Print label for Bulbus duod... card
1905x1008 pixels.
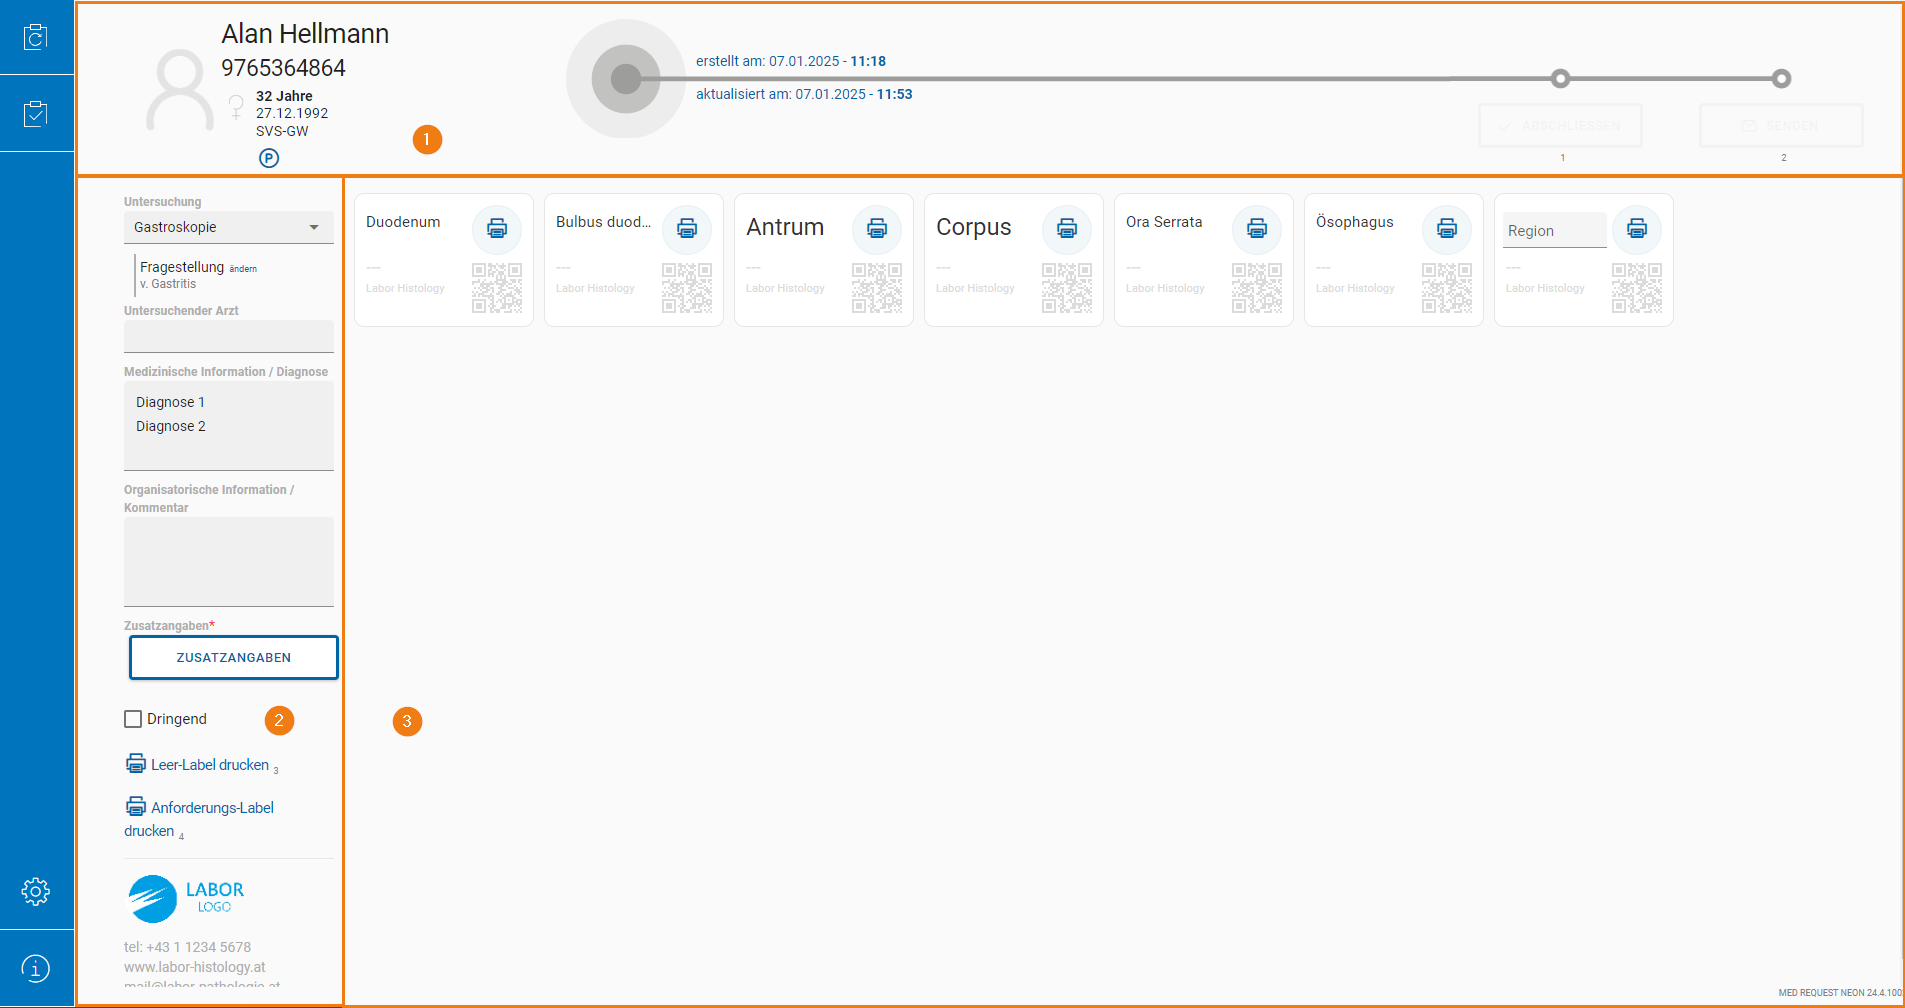(x=687, y=229)
